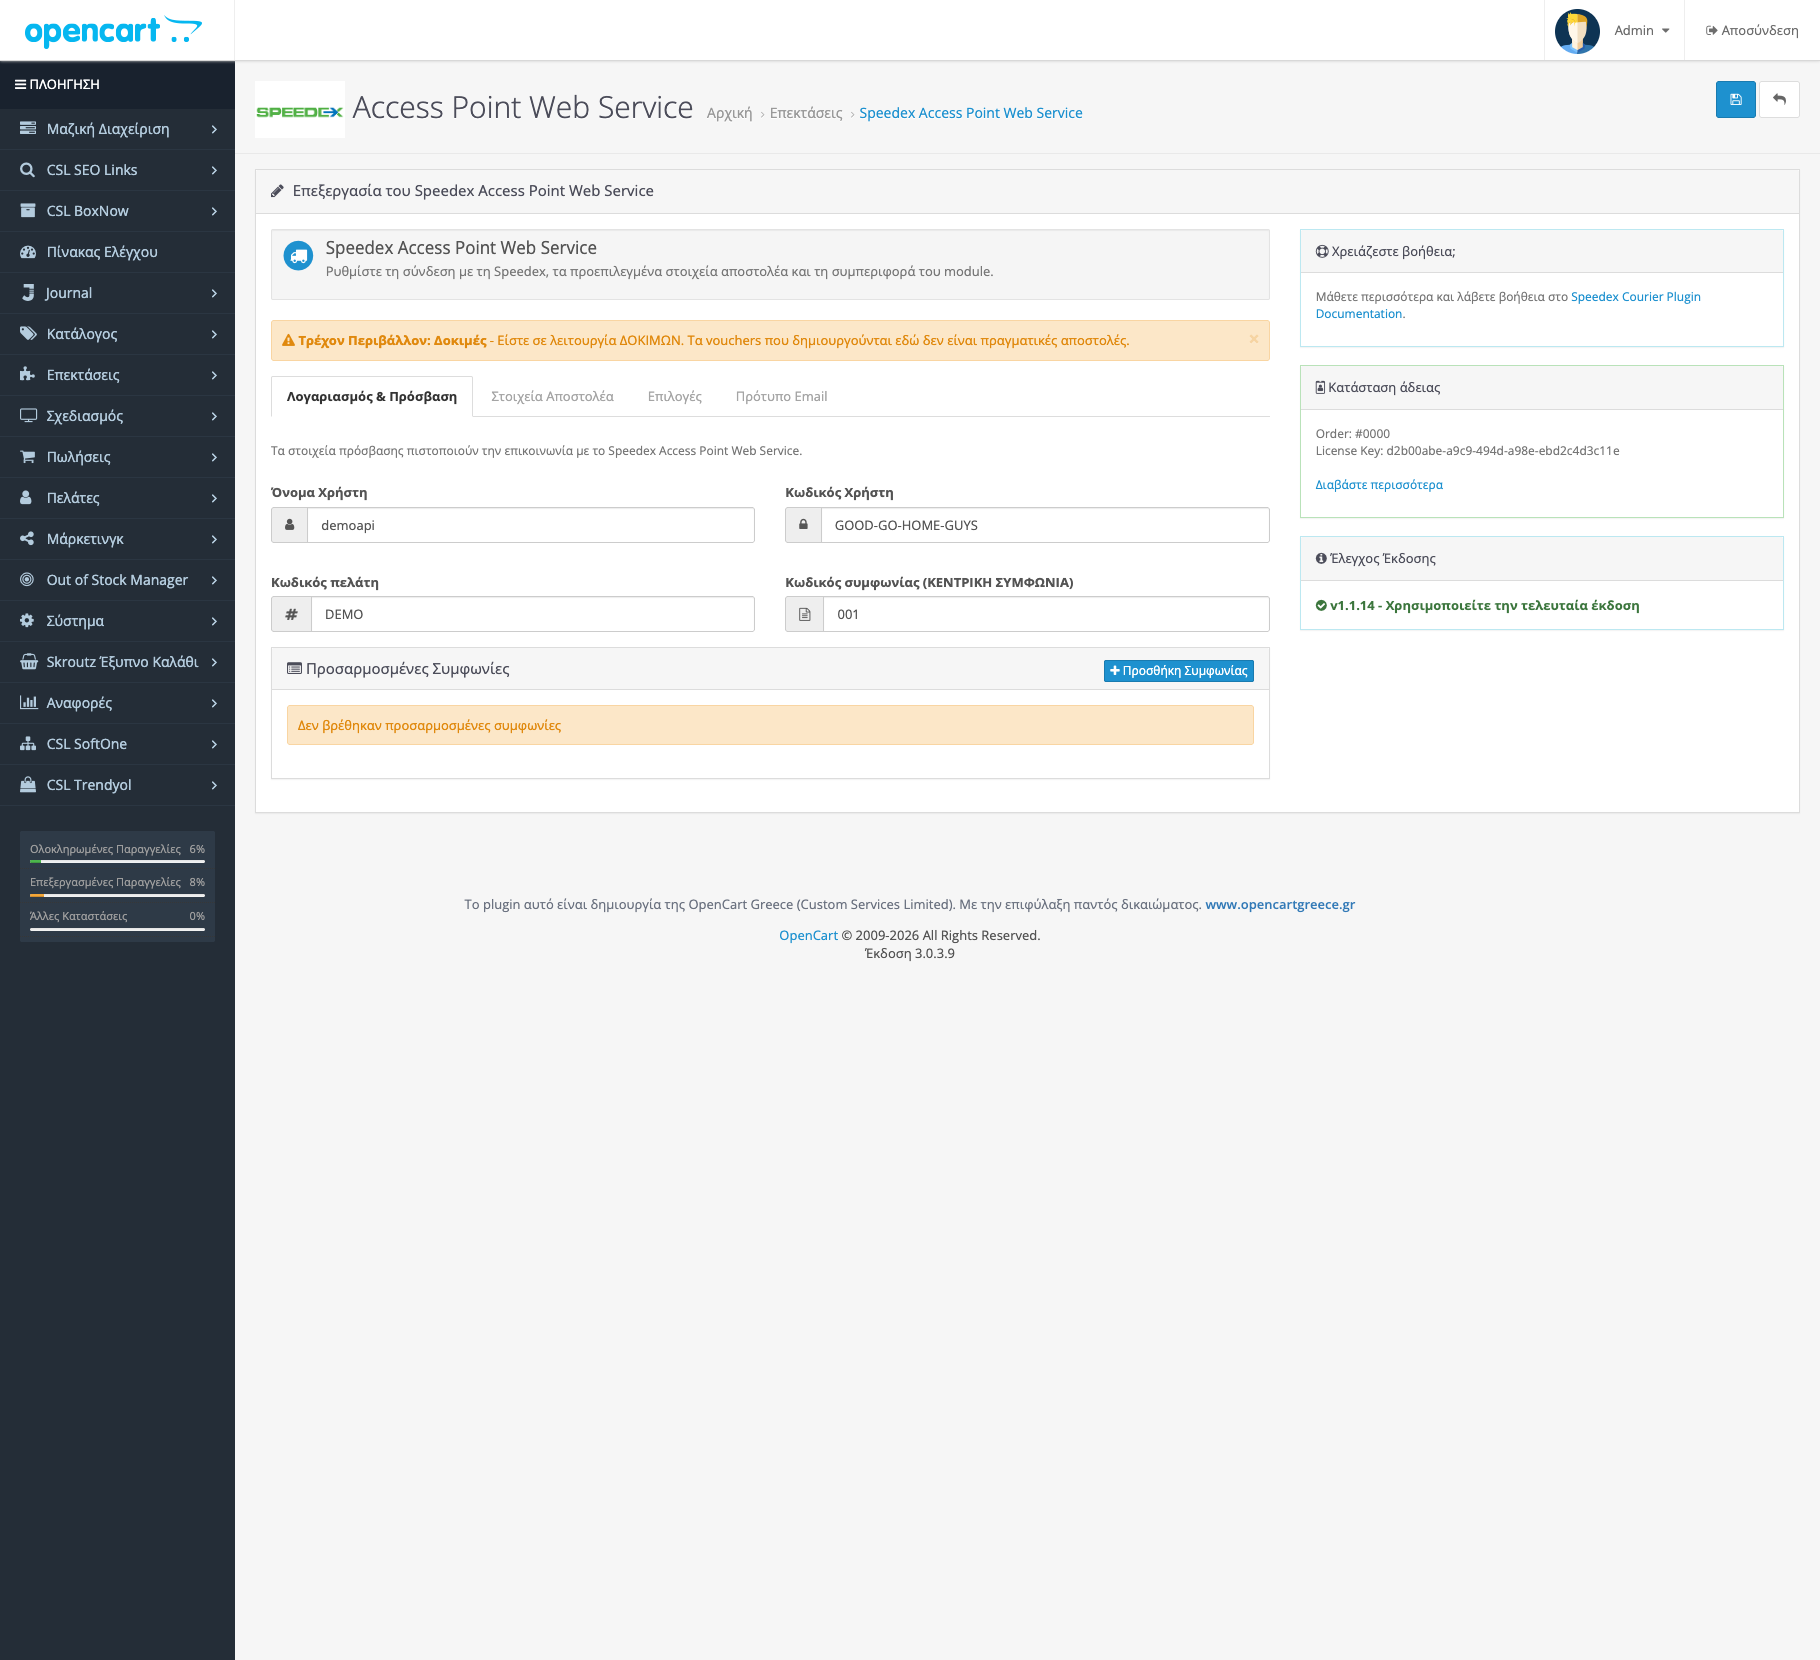1820x1660 pixels.
Task: Click the Σύστημα gear icon
Action: tap(28, 621)
